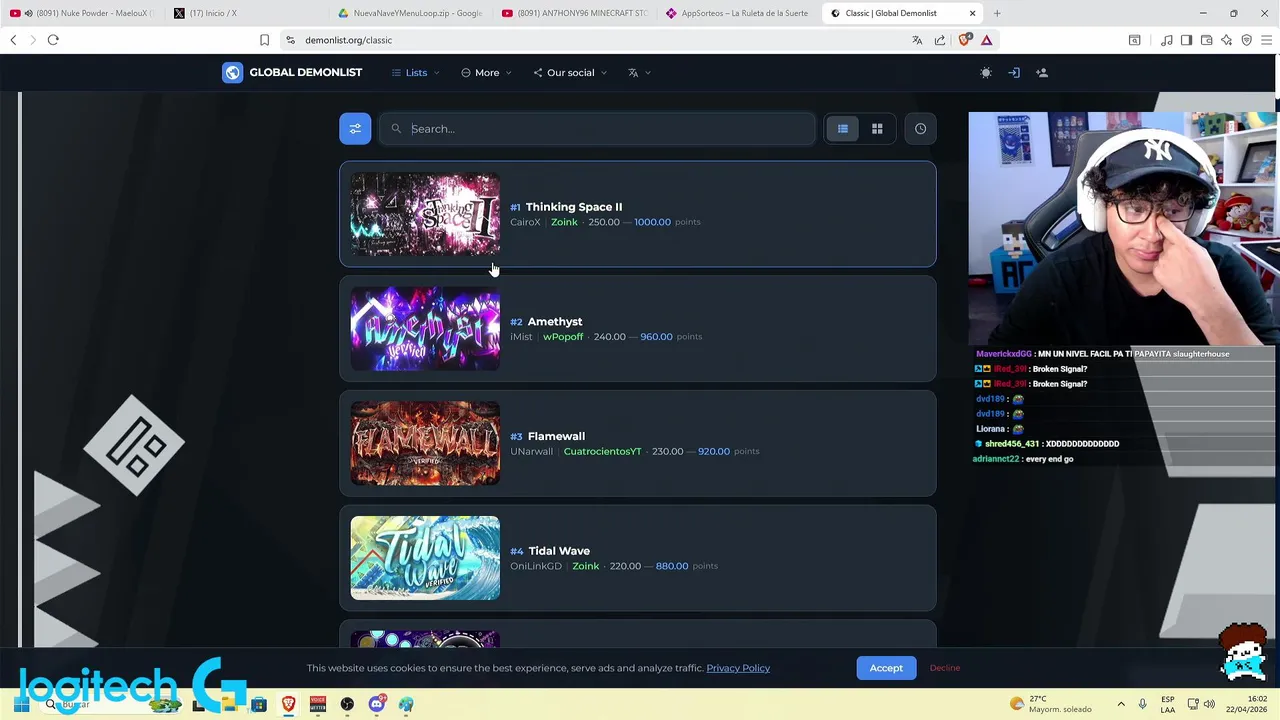Reload the current page
The height and width of the screenshot is (720, 1280).
53,40
